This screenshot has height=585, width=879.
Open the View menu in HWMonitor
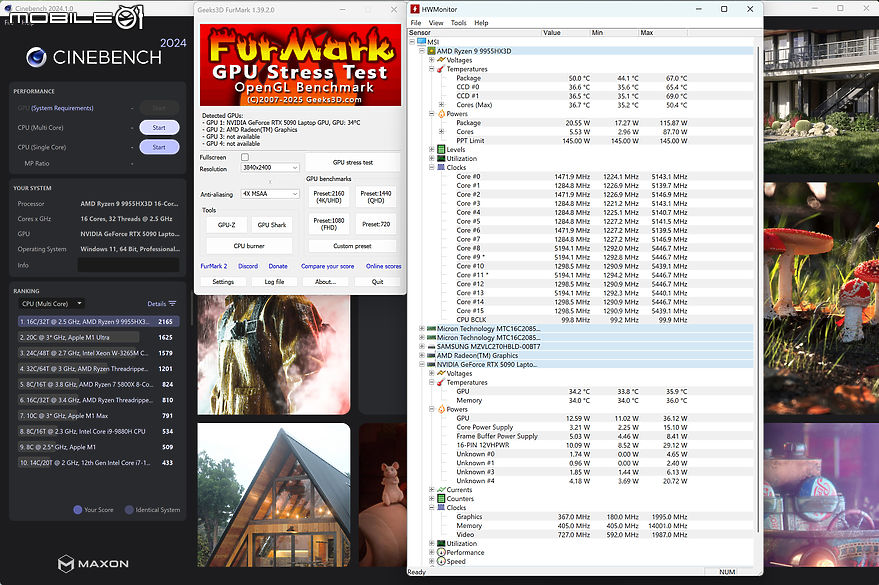[436, 23]
